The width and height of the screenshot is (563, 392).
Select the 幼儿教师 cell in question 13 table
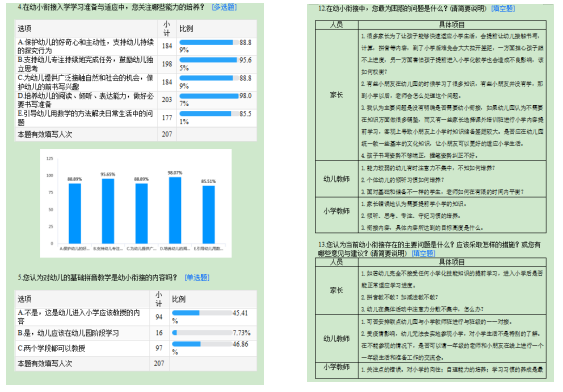[x=337, y=339]
